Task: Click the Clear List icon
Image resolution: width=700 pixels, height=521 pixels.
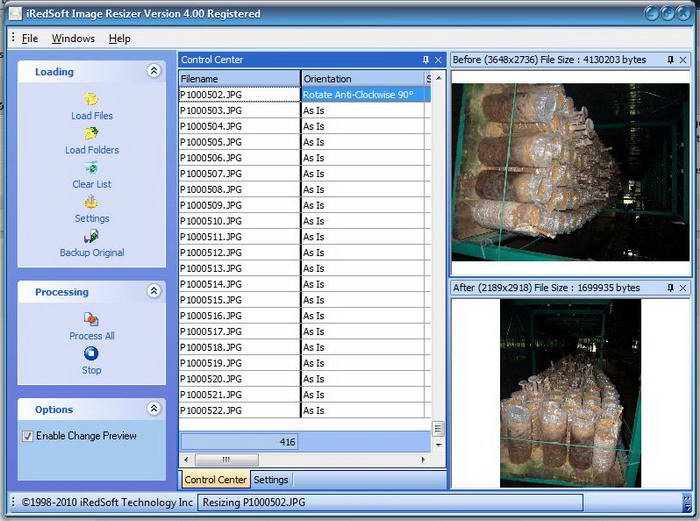Action: [x=91, y=168]
